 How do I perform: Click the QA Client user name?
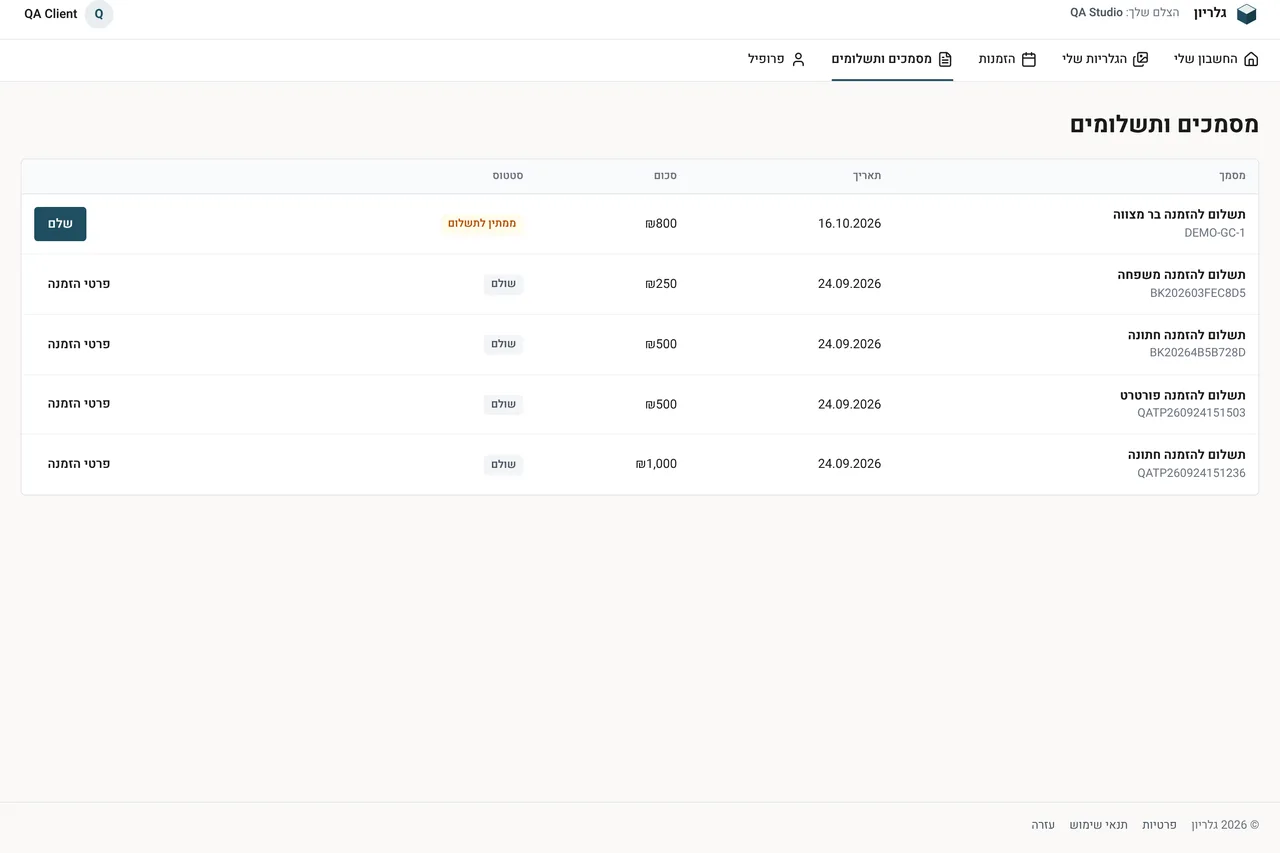tap(51, 14)
